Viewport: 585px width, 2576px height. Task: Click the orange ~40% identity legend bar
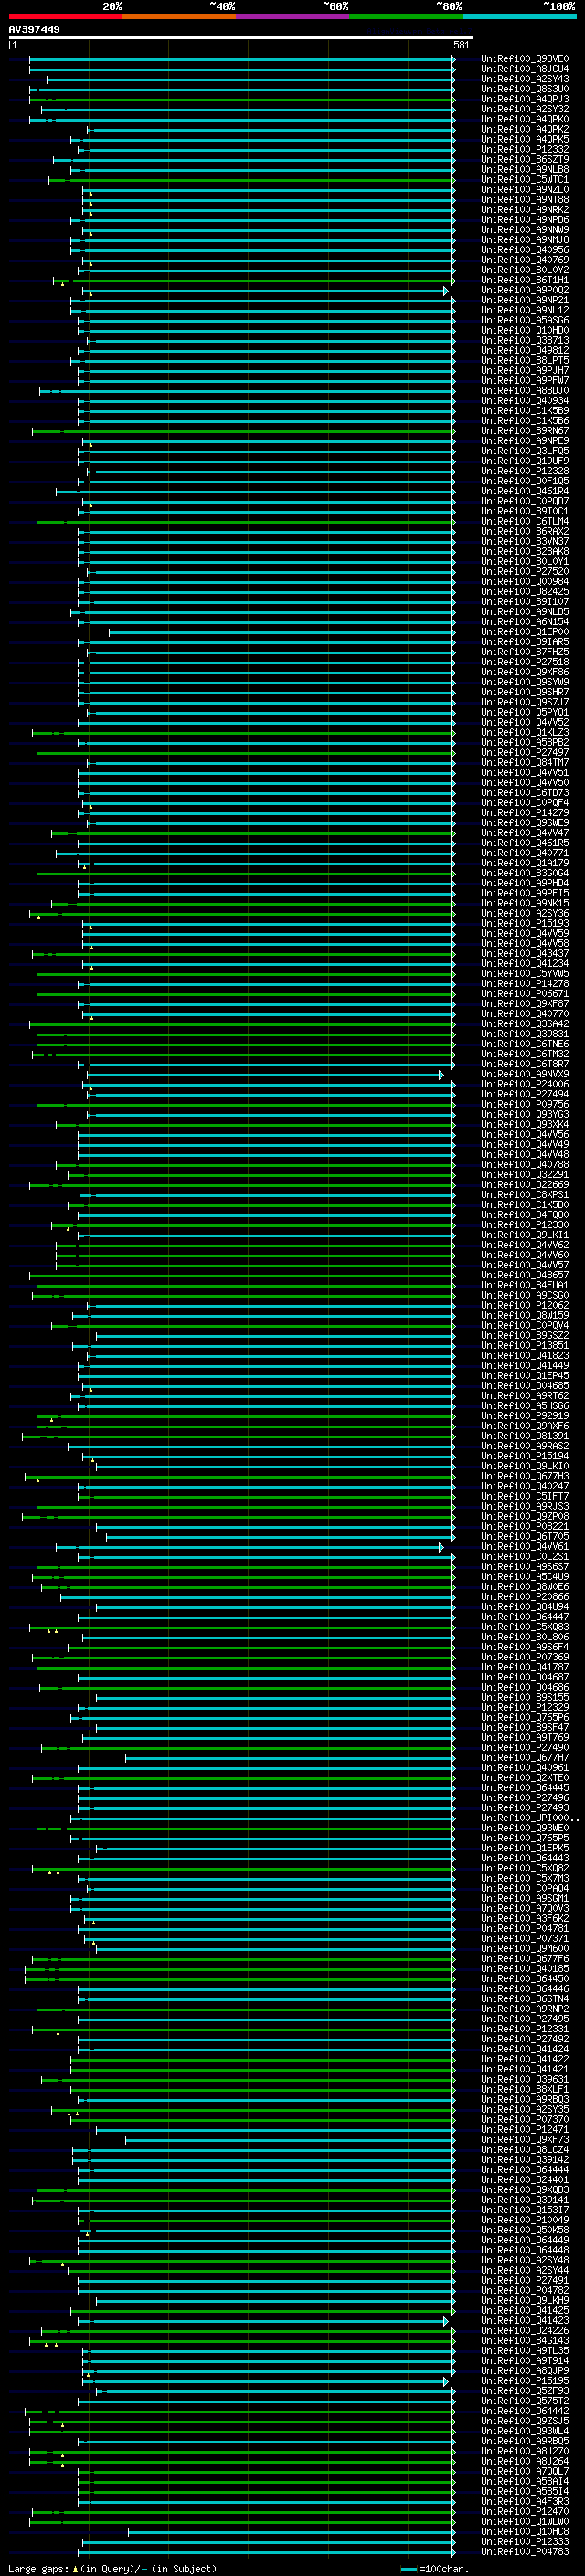point(179,16)
